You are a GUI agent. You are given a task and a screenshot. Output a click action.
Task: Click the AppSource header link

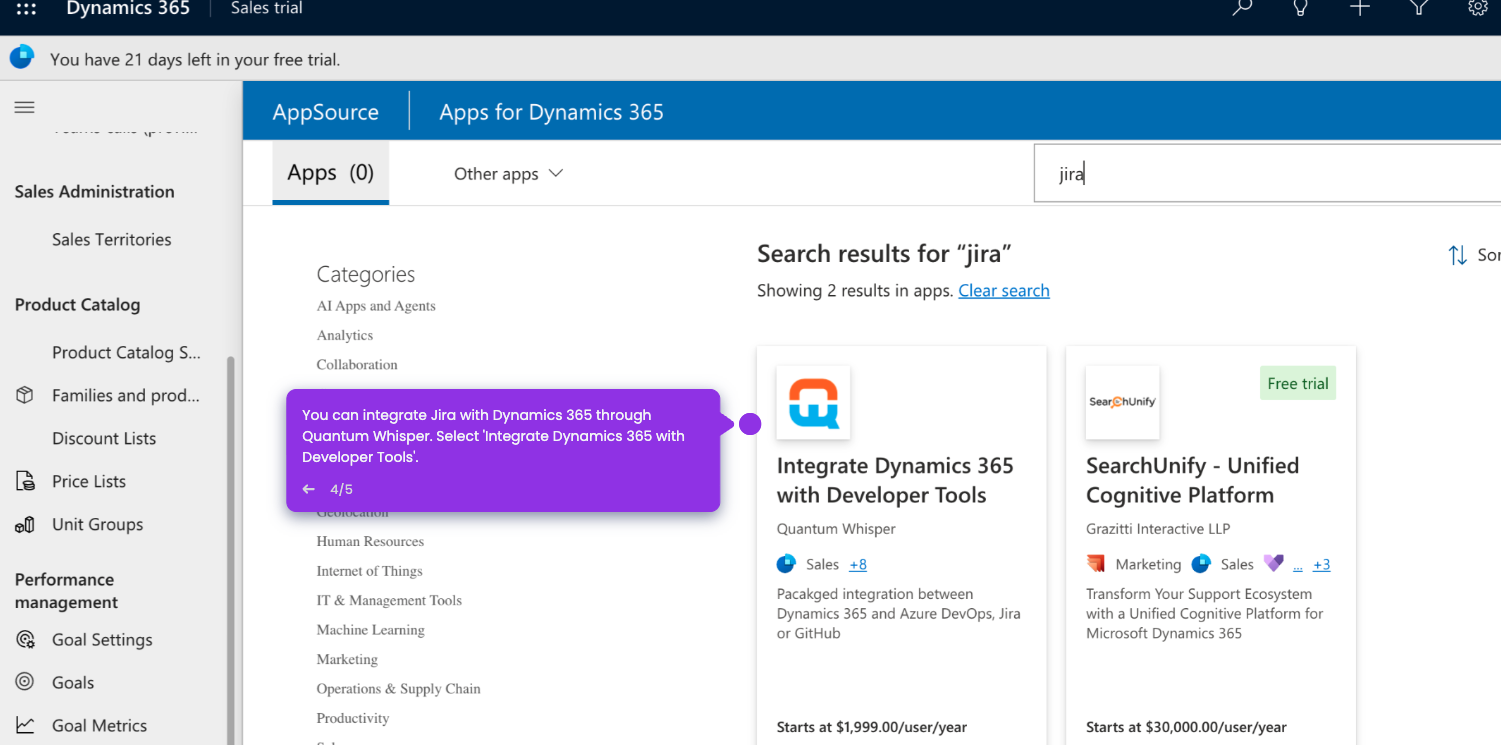[326, 112]
